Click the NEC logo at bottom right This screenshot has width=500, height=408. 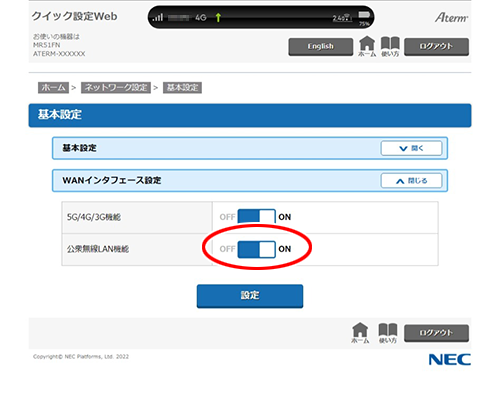pyautogui.click(x=450, y=360)
